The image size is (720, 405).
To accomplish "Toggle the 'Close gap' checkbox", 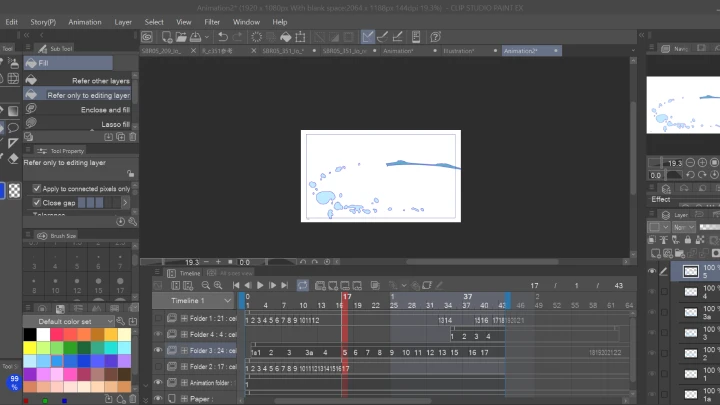I will 37,202.
